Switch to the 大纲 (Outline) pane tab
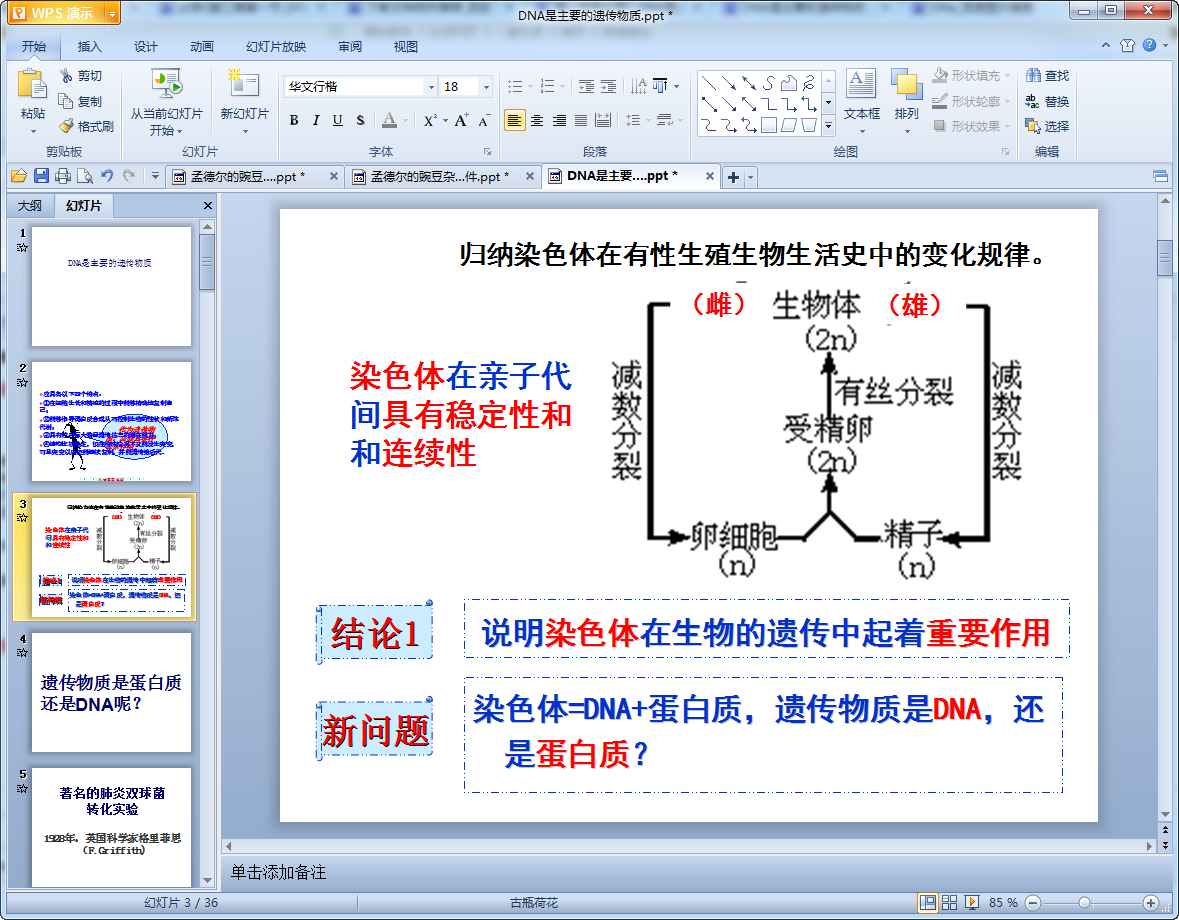Screen dimensions: 1179x920 coord(30,206)
